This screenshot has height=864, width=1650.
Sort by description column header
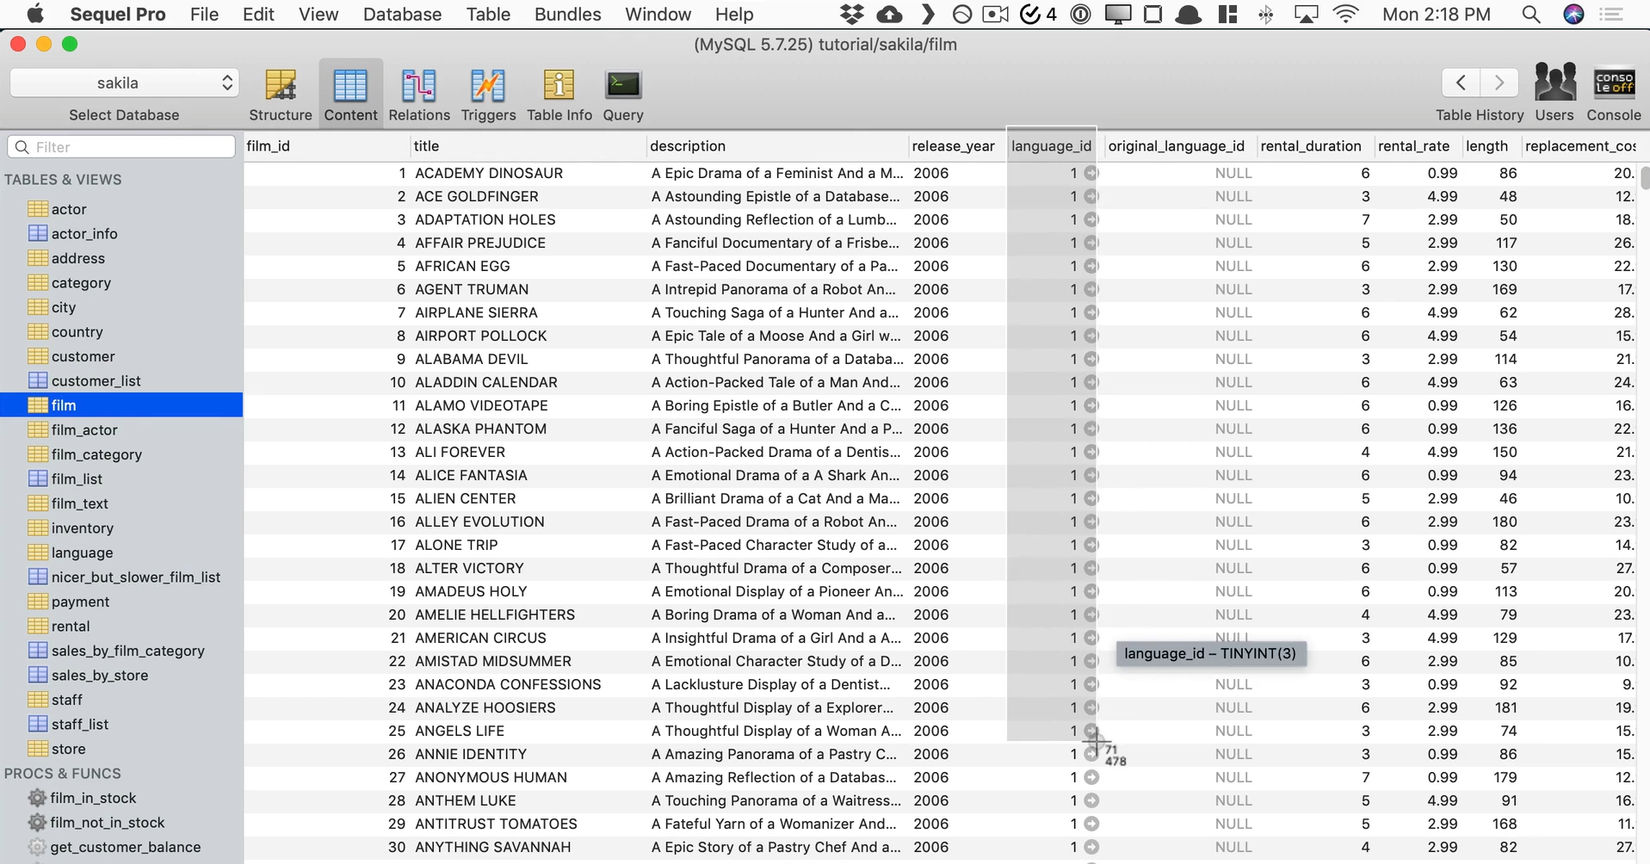777,146
